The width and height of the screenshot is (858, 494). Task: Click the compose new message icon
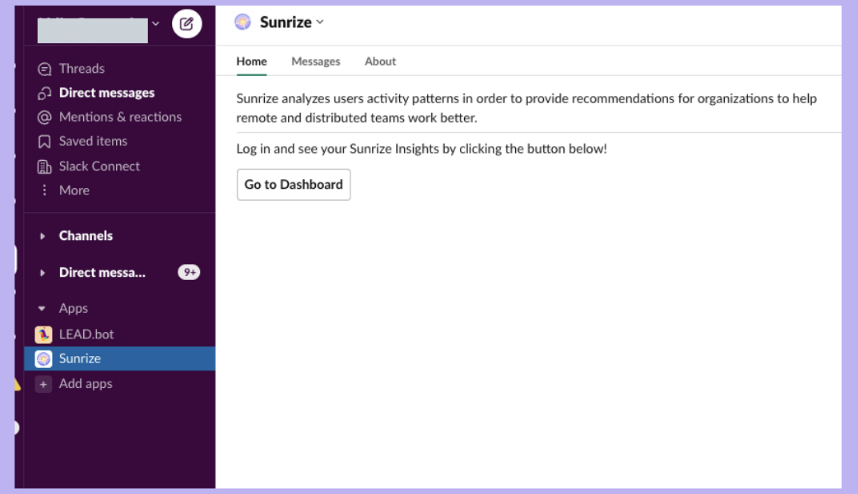tap(187, 24)
